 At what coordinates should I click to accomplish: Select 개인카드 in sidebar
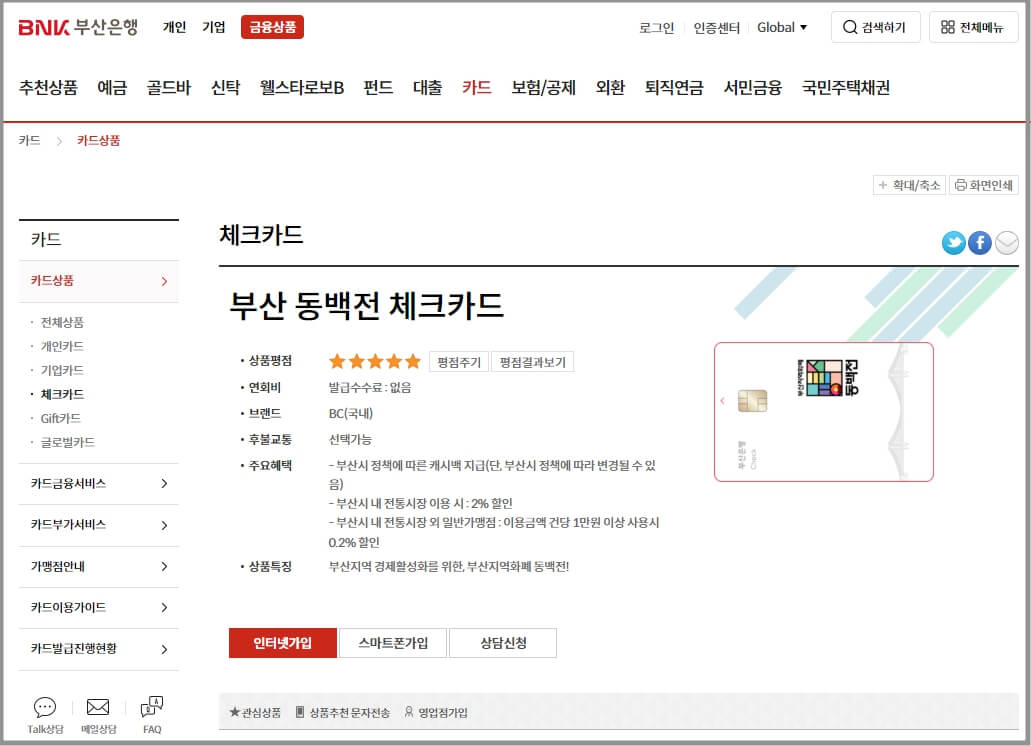click(x=62, y=346)
